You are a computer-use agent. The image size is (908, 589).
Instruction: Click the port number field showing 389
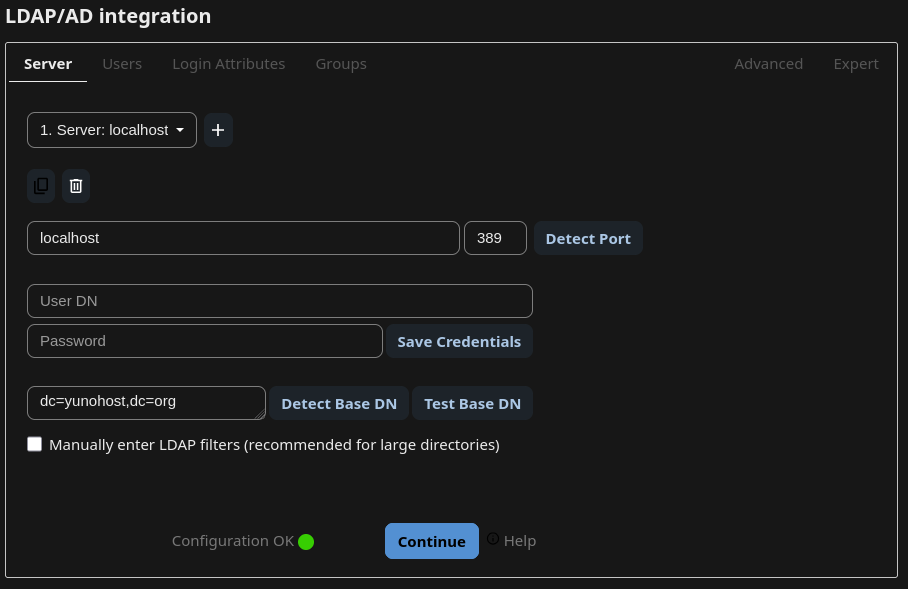click(495, 238)
